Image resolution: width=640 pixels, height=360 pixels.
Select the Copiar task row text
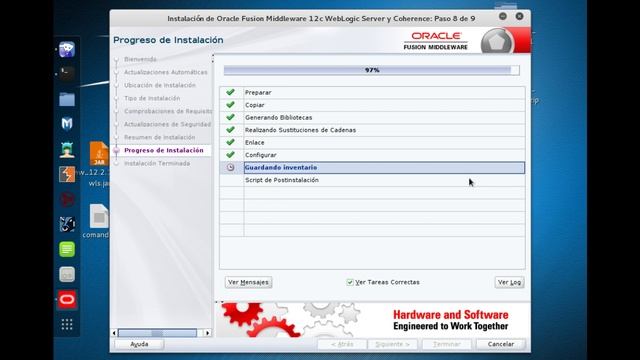point(255,105)
